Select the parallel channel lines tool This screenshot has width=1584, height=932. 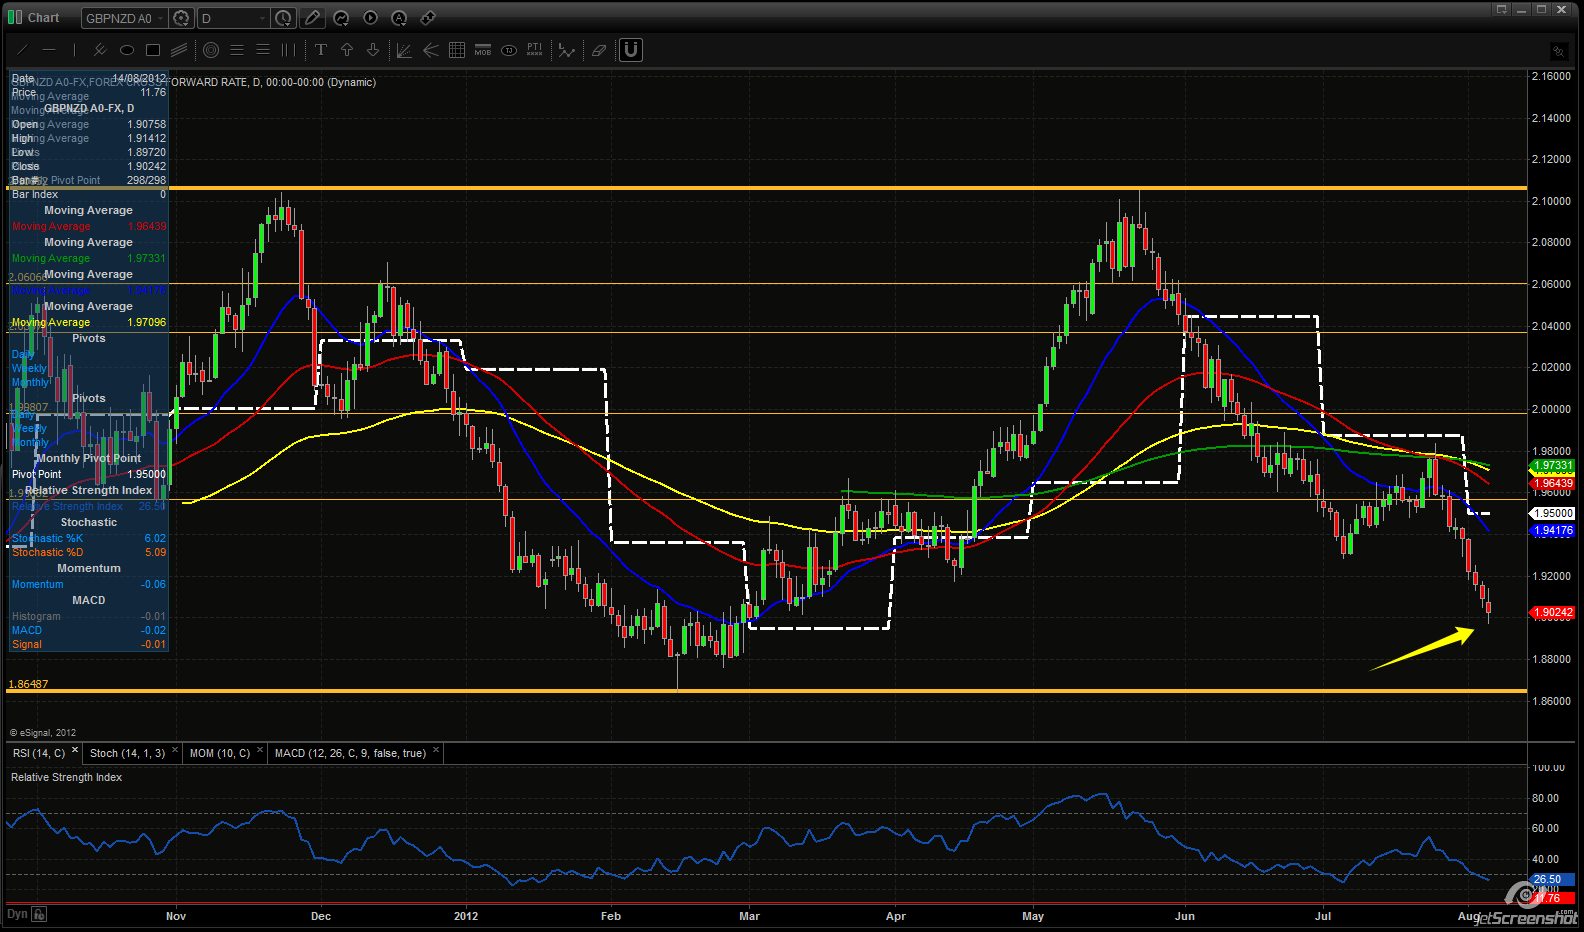[178, 50]
